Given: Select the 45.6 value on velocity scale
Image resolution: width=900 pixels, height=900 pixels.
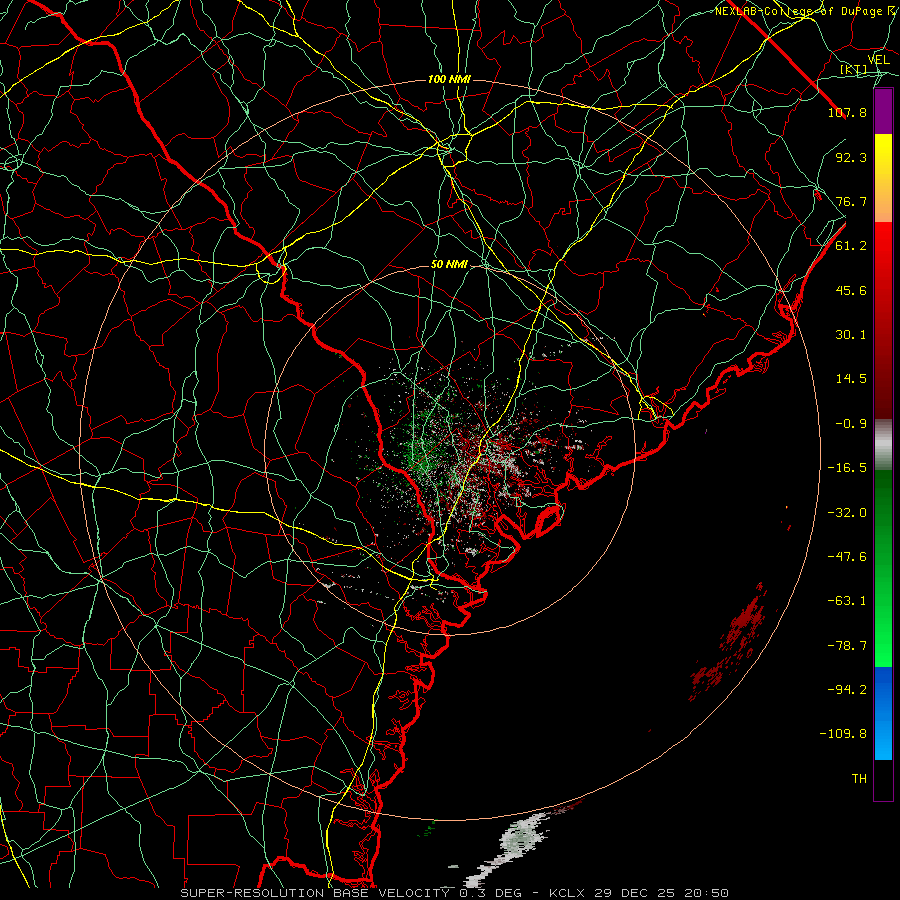Looking at the screenshot, I should pos(851,290).
